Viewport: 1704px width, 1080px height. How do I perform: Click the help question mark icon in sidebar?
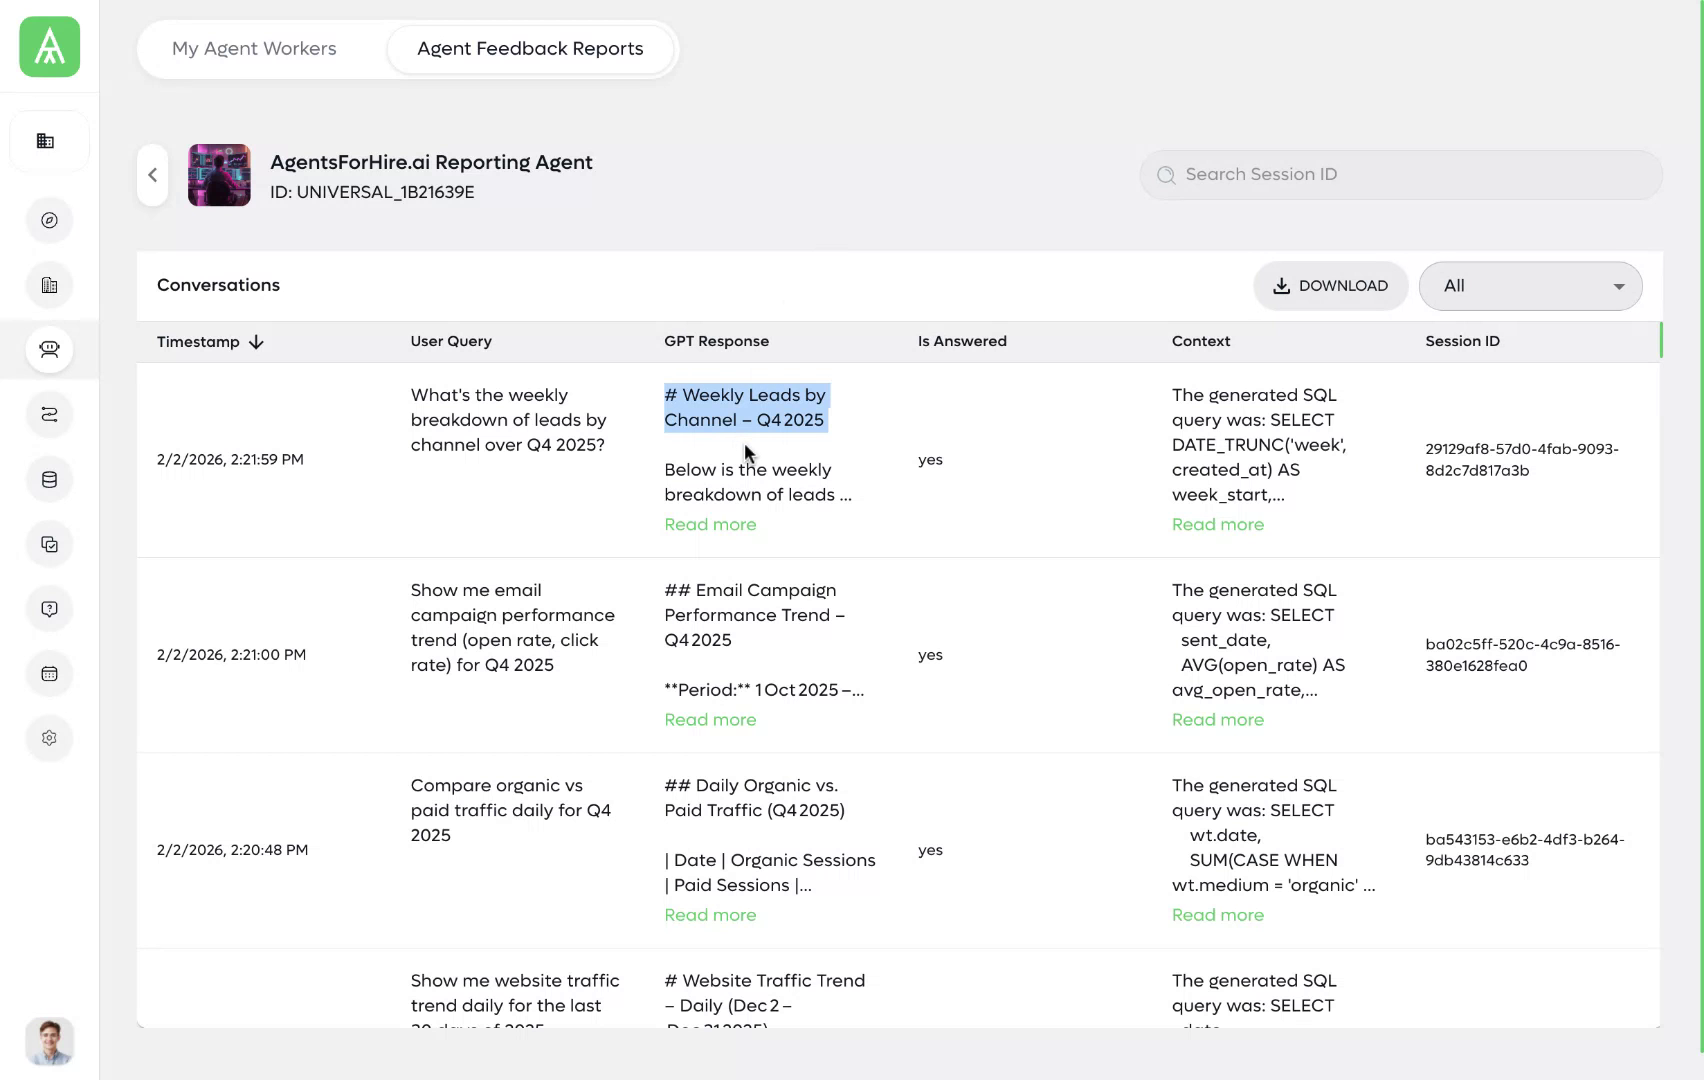coord(49,609)
